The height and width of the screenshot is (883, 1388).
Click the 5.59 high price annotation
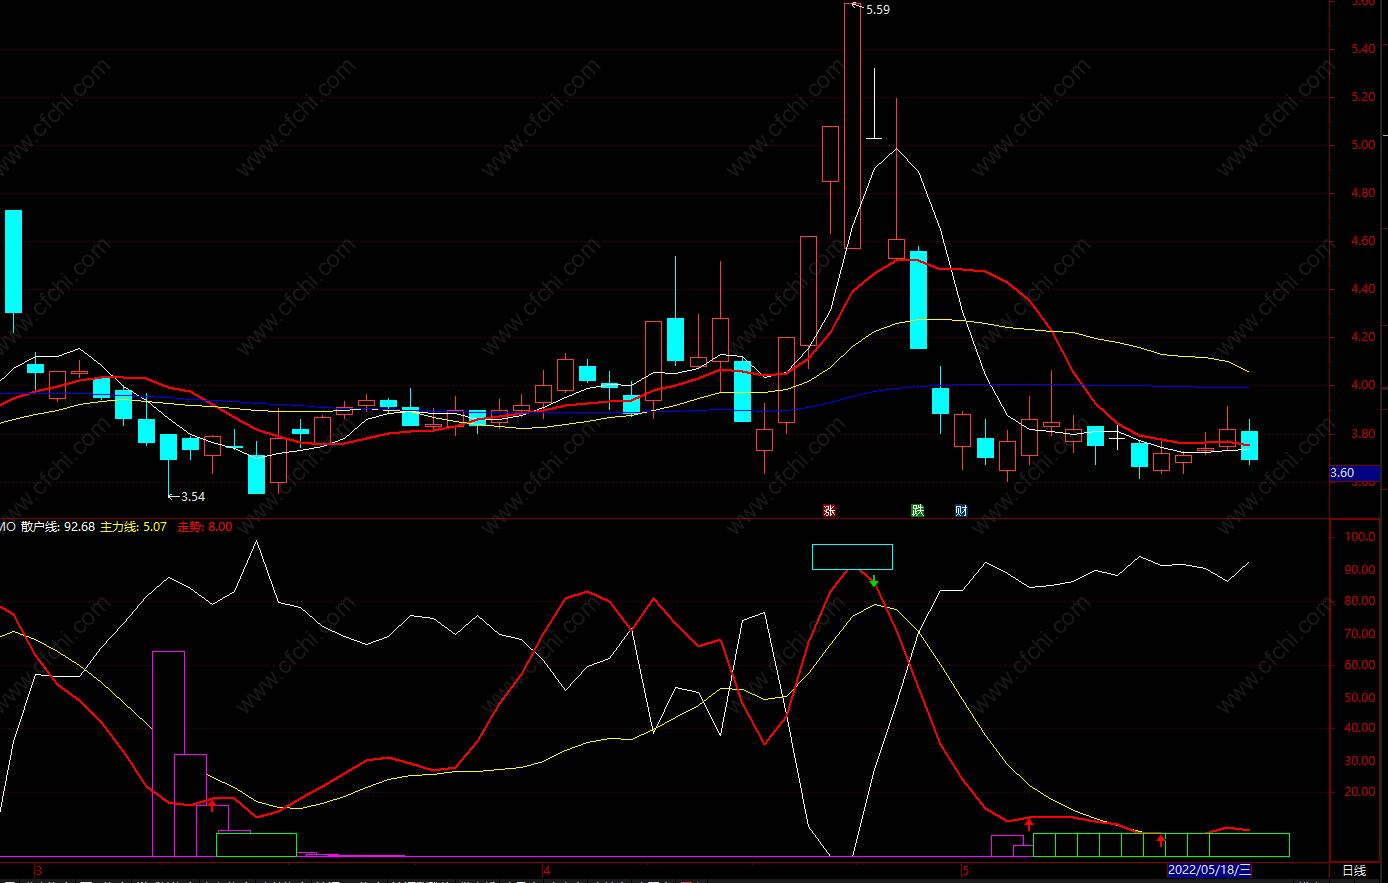coord(877,9)
